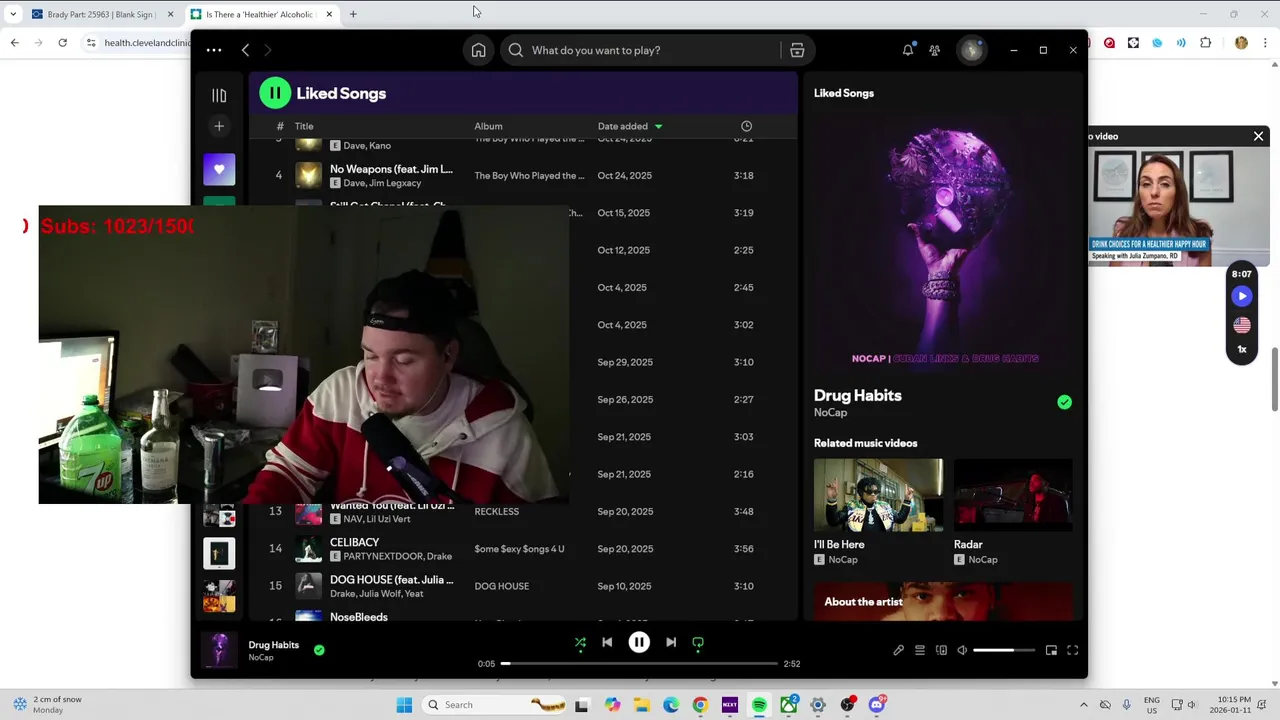Sort by duration clock icon column
The height and width of the screenshot is (720, 1280).
[x=746, y=126]
